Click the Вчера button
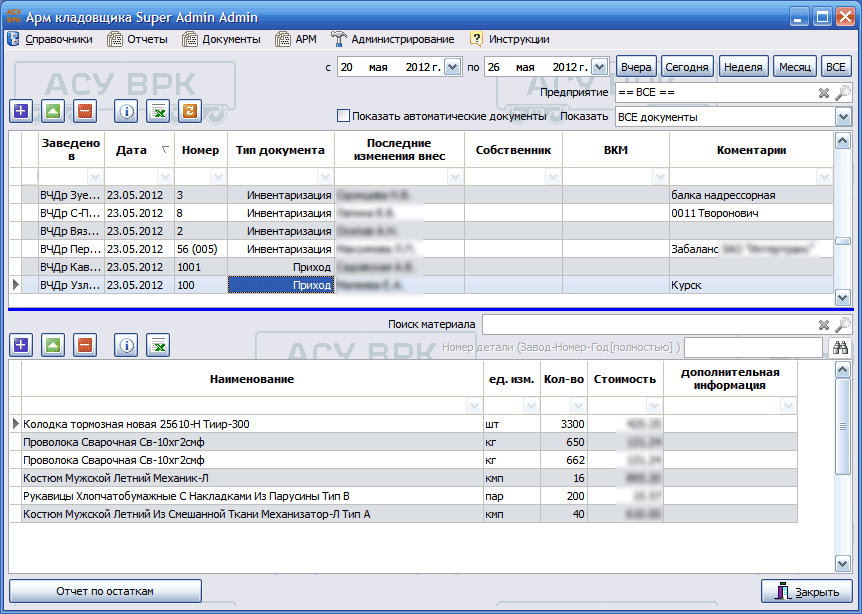 (636, 67)
